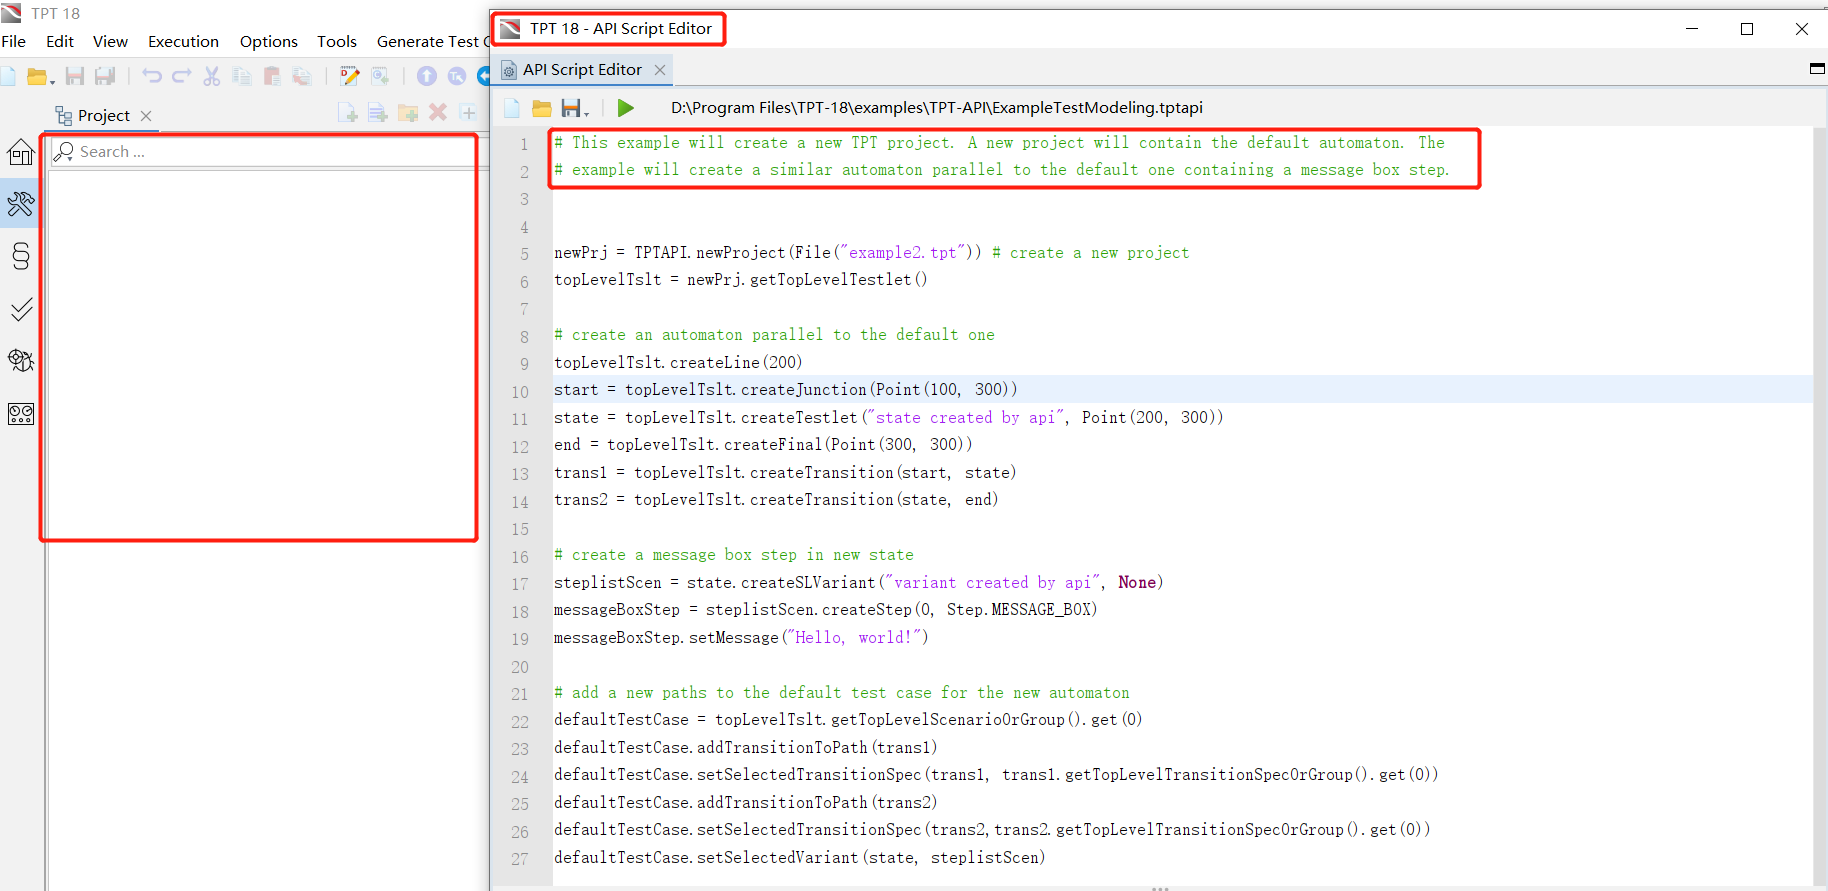Open the Tools menu
Screen dimensions: 1828x891
[x=337, y=41]
